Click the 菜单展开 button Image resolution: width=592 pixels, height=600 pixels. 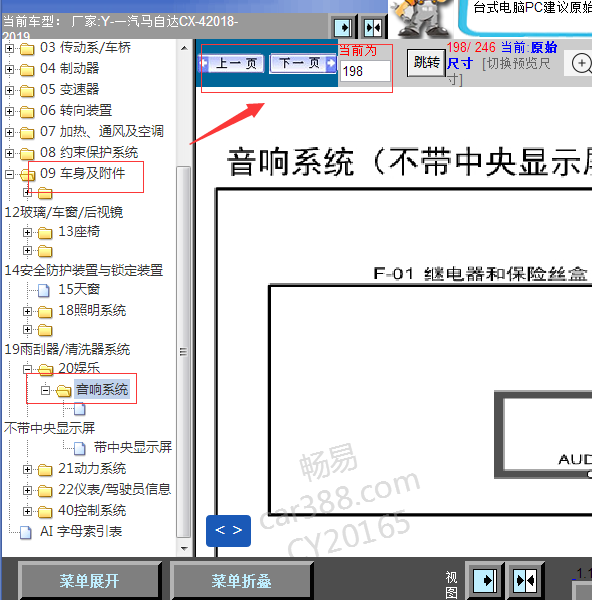[89, 581]
